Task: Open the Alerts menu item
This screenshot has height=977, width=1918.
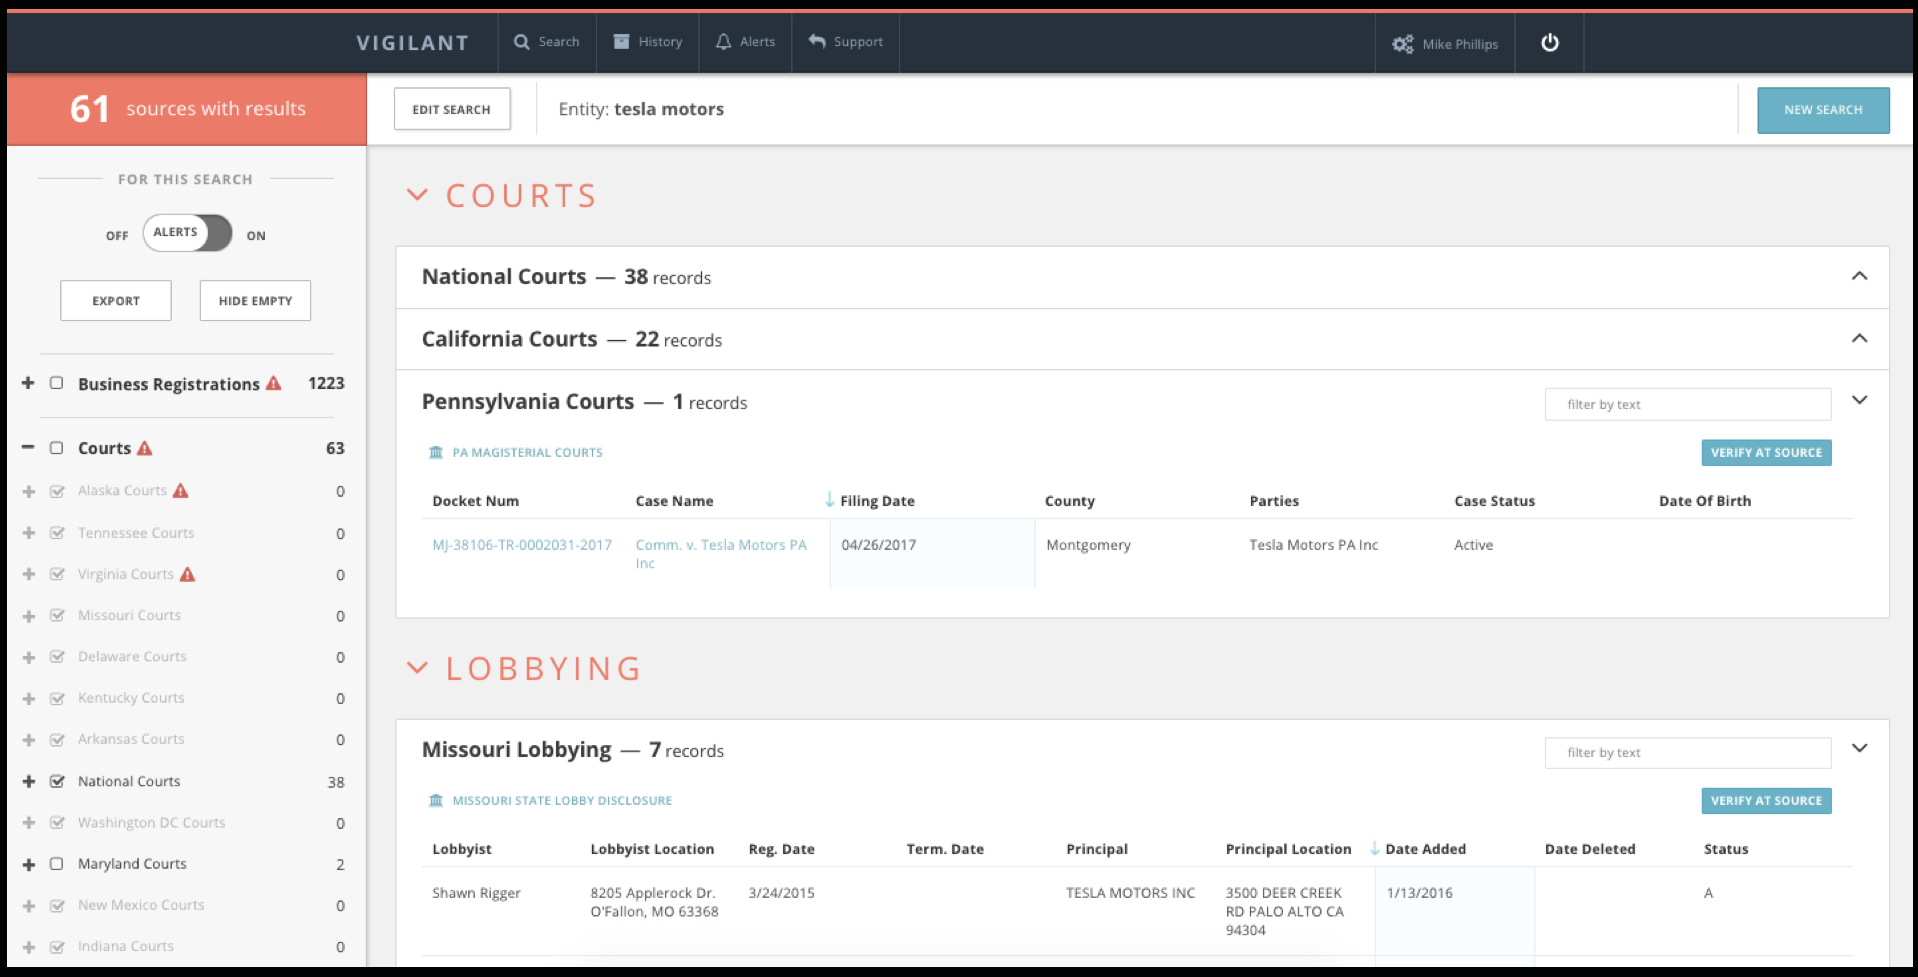Action: [x=745, y=42]
